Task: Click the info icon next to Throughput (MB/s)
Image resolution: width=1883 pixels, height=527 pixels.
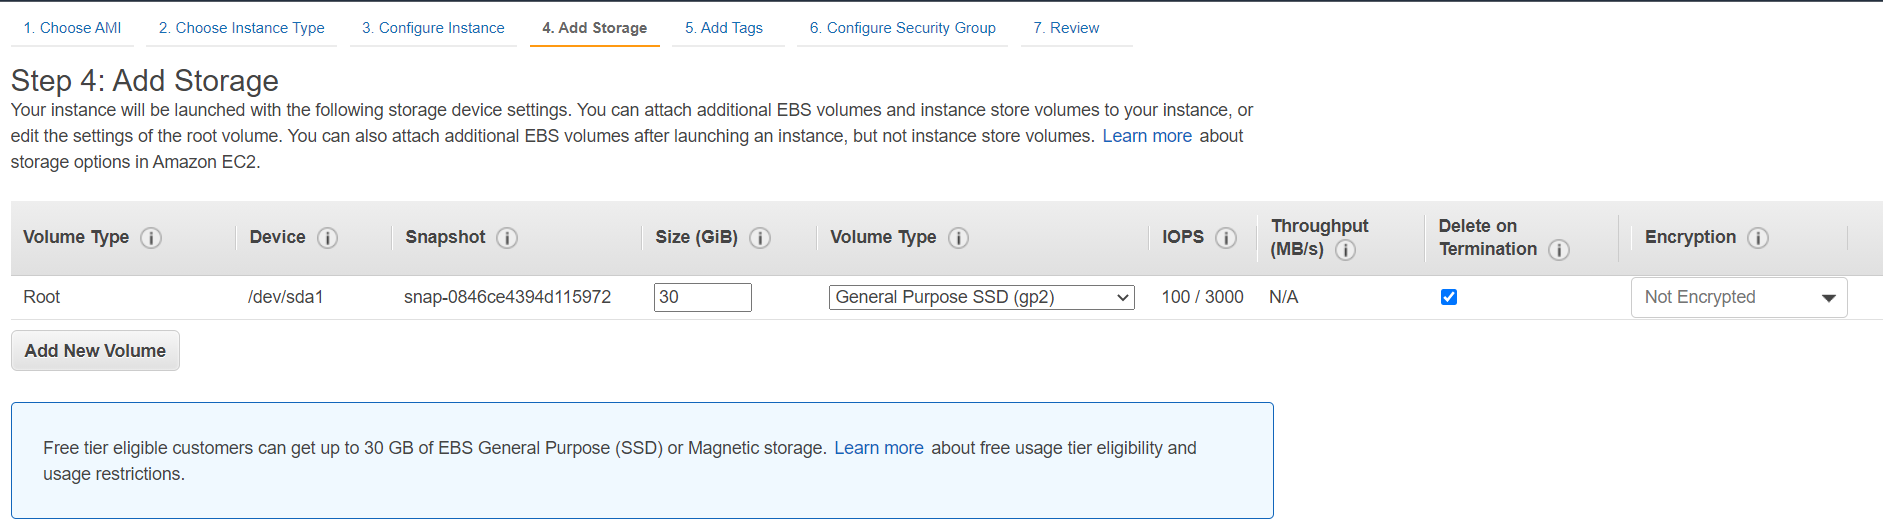Action: click(x=1346, y=250)
